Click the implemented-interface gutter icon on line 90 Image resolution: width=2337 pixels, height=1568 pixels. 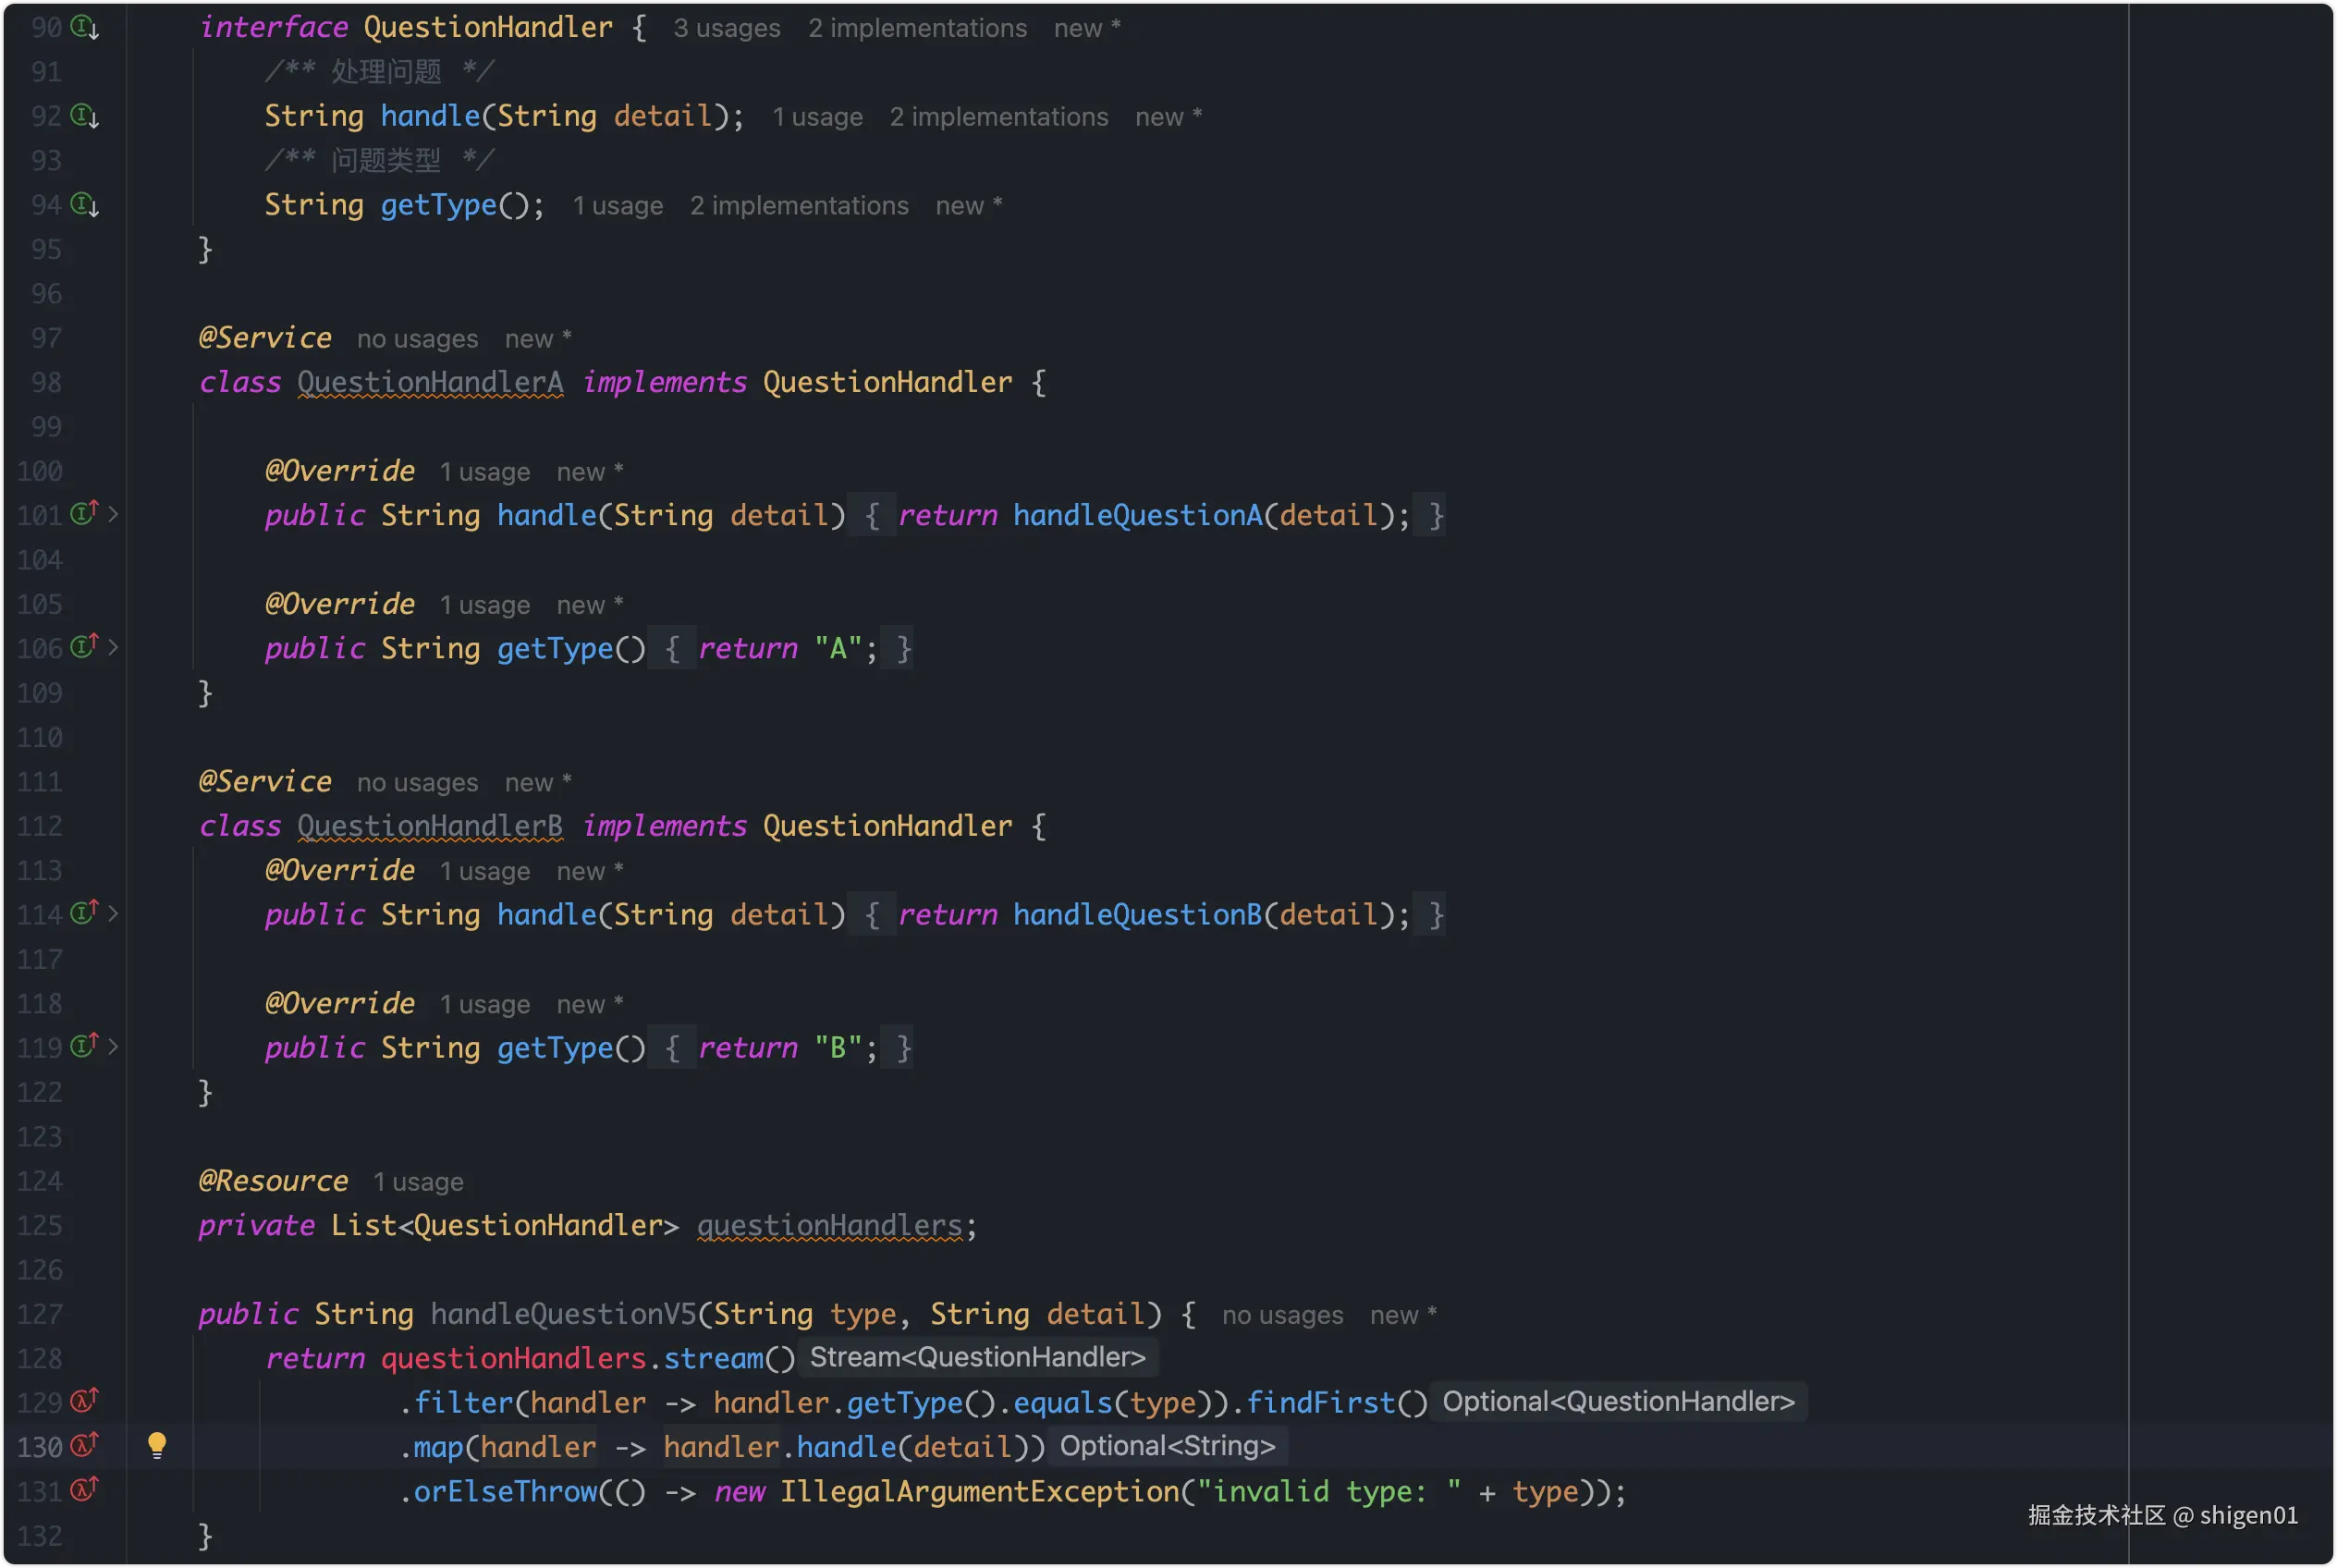[x=85, y=27]
